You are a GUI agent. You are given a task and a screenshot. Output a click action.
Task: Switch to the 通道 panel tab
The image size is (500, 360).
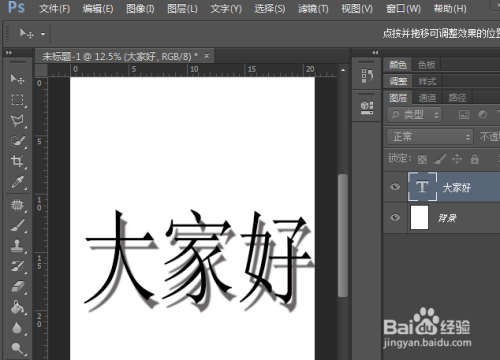[x=427, y=98]
